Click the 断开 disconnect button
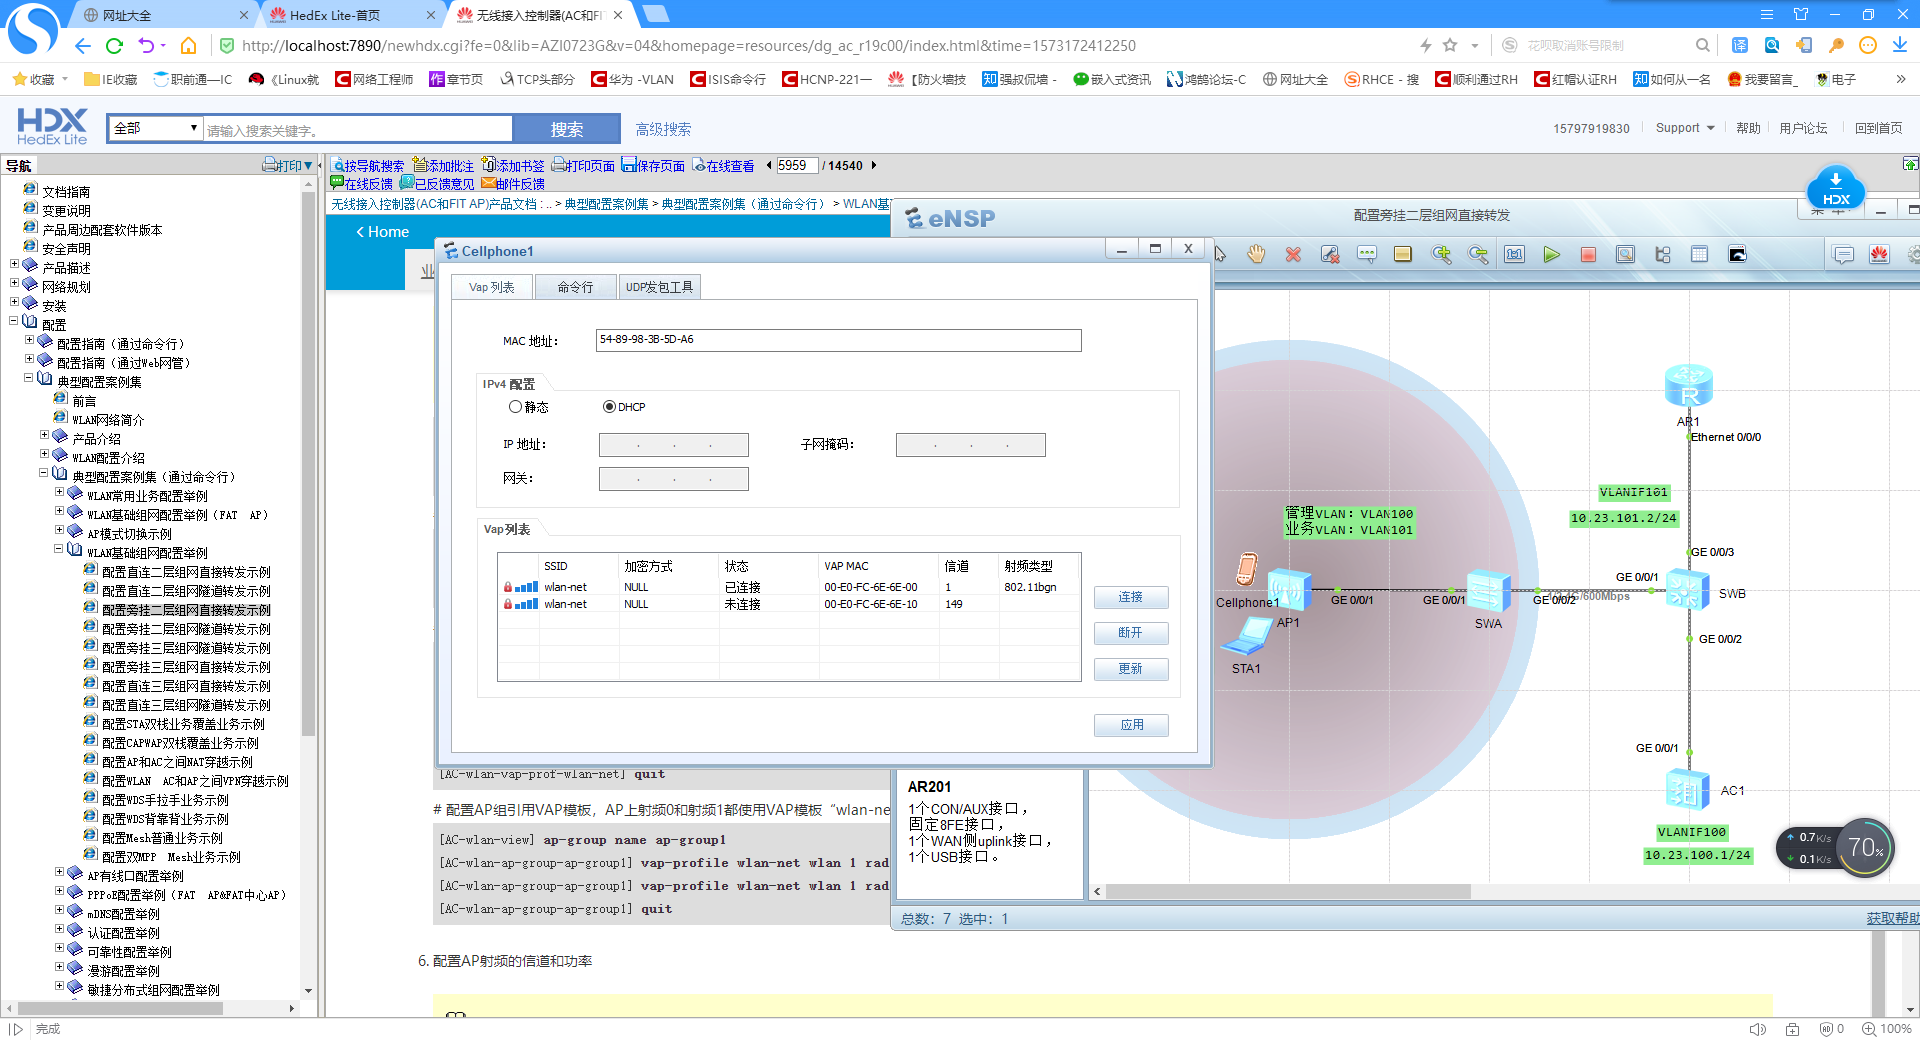1920x1040 pixels. point(1131,633)
